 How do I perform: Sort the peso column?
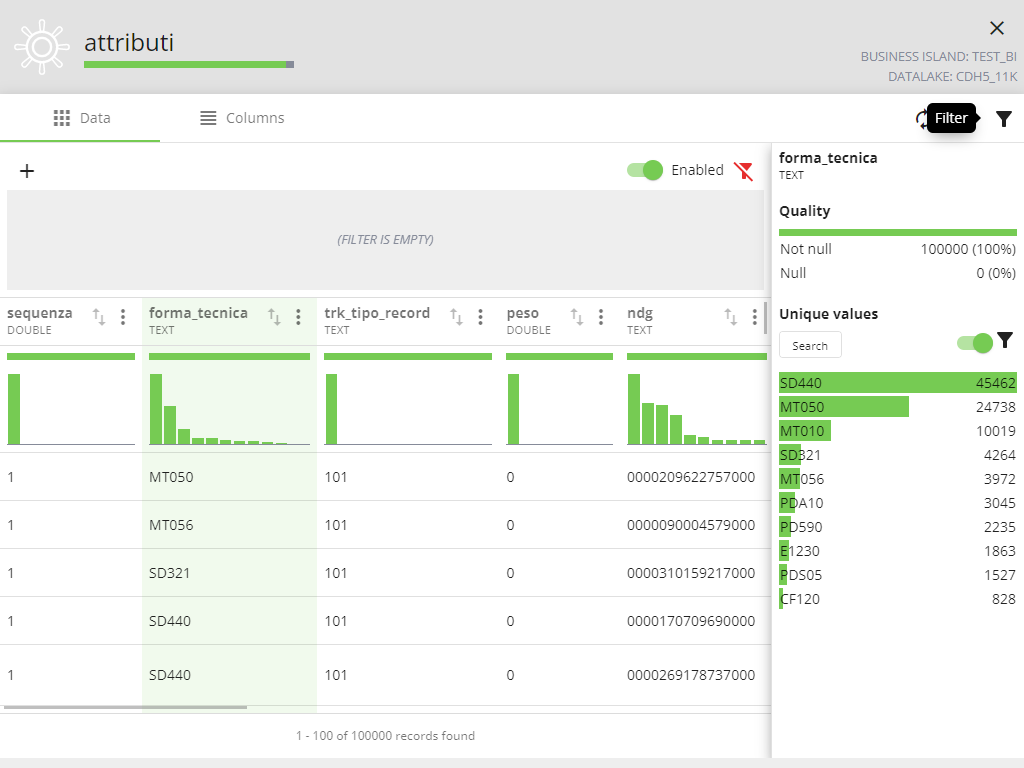pos(577,317)
